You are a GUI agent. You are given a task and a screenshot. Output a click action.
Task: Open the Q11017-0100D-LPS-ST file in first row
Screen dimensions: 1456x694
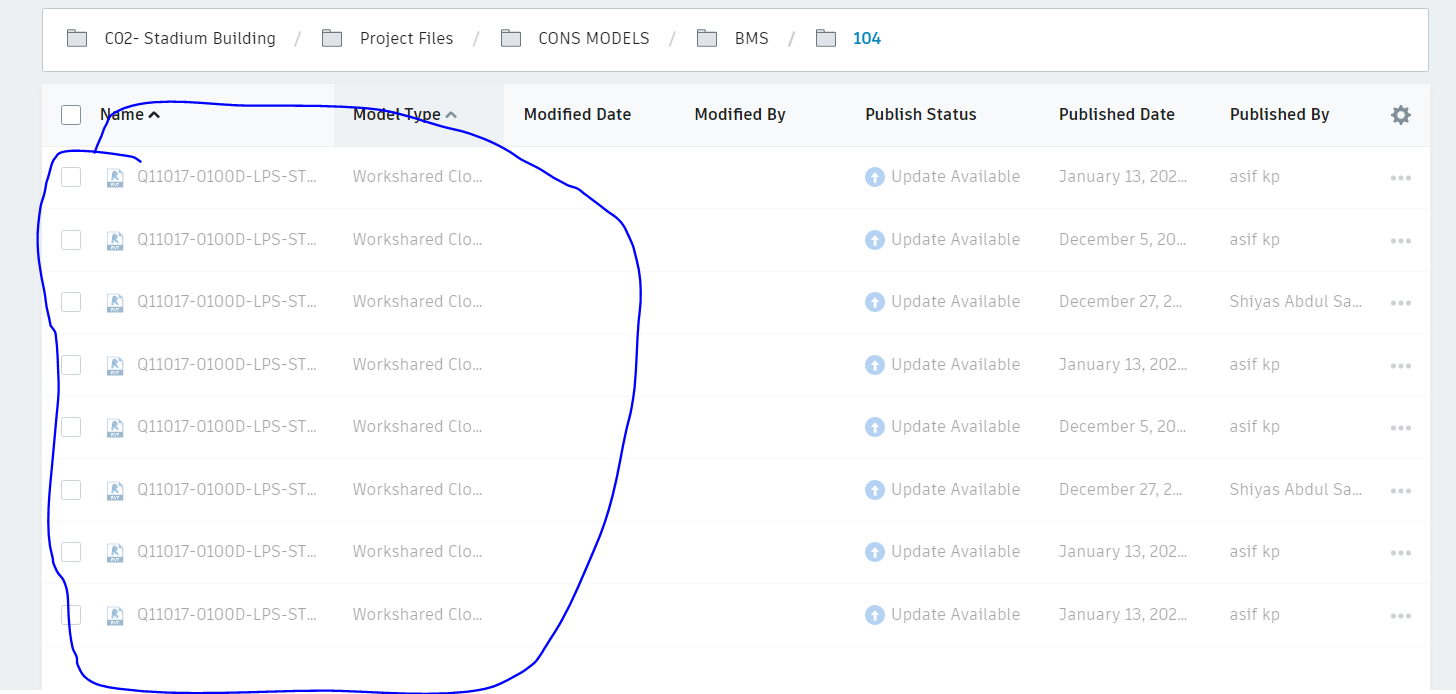click(x=227, y=177)
